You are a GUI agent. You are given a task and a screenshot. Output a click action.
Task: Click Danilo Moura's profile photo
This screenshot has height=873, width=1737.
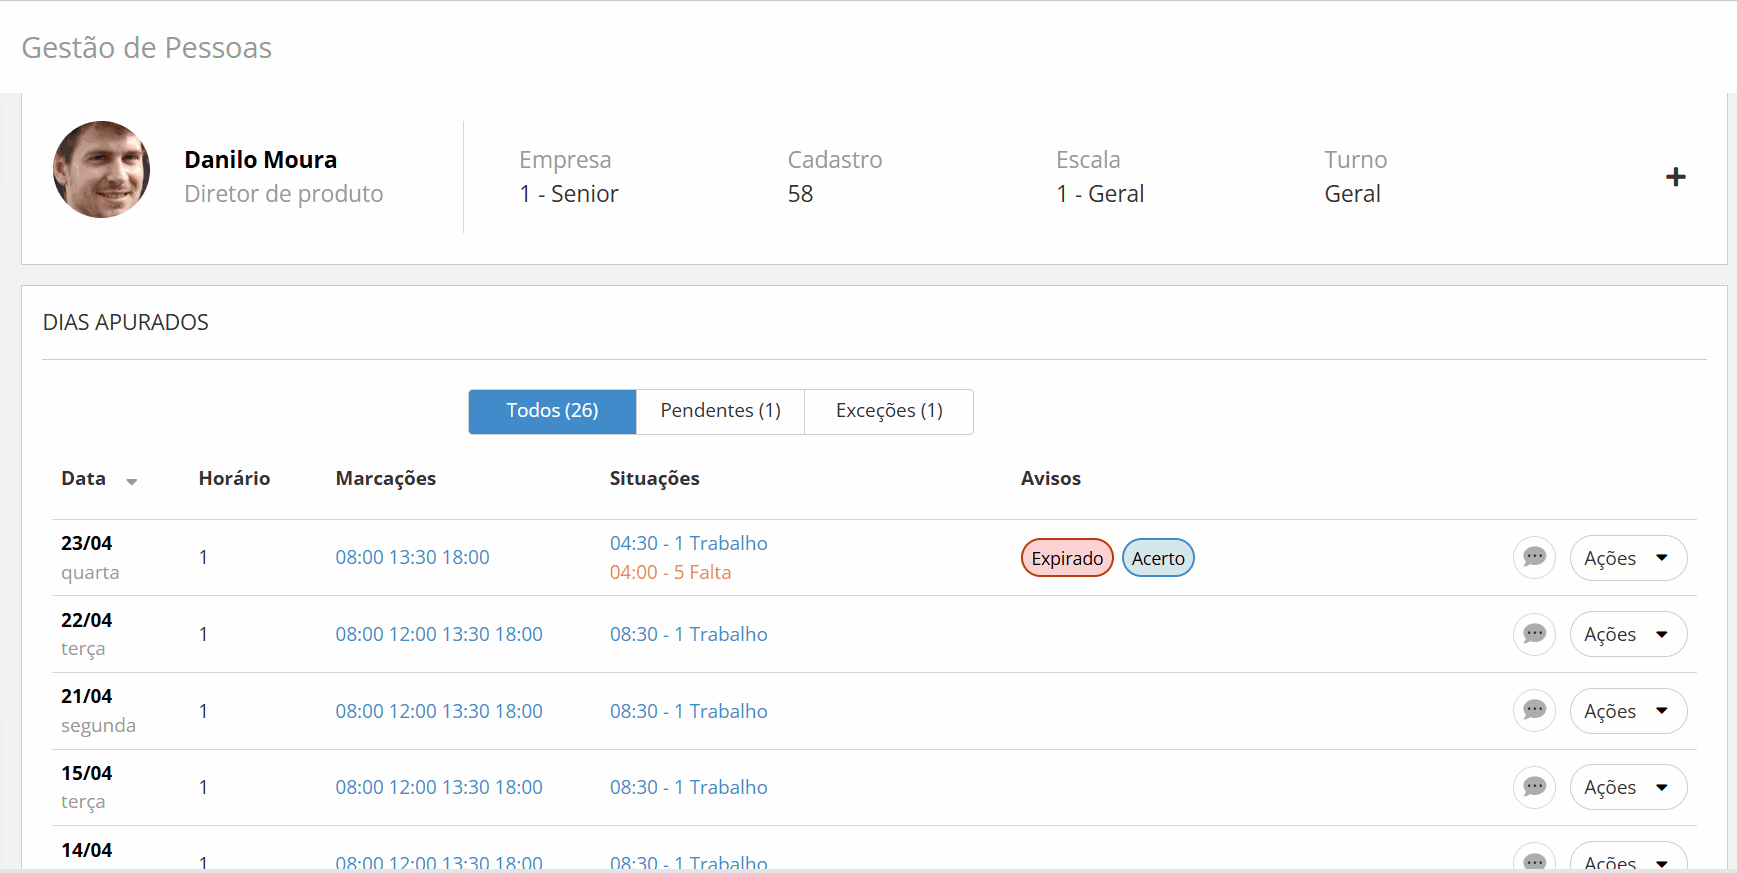click(x=101, y=170)
